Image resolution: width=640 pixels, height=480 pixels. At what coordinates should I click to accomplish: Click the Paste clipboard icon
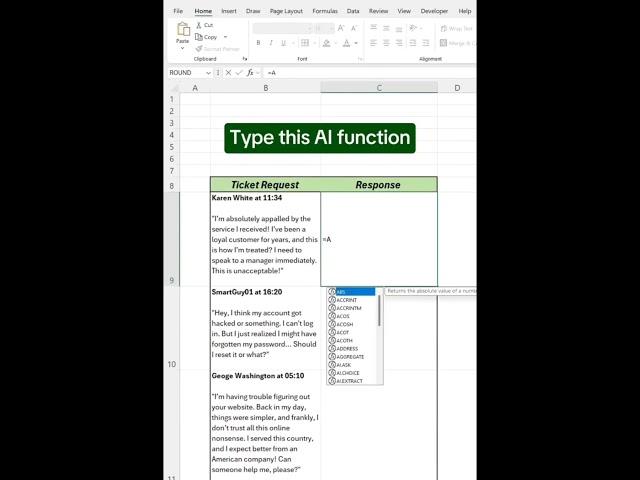[183, 29]
